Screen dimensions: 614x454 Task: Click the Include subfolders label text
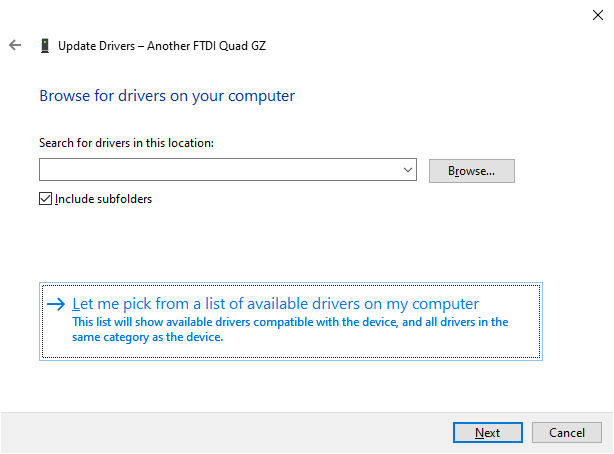tap(103, 199)
